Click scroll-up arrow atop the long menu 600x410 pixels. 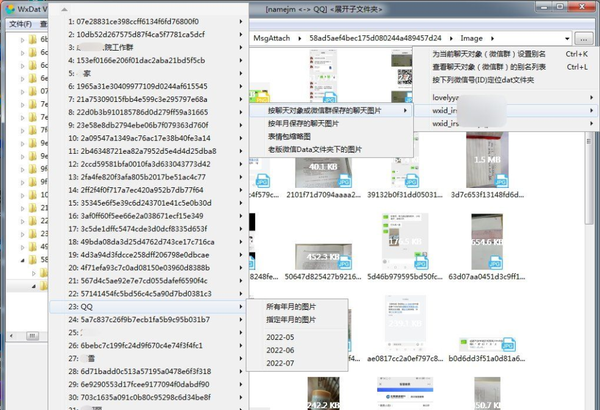pyautogui.click(x=64, y=9)
